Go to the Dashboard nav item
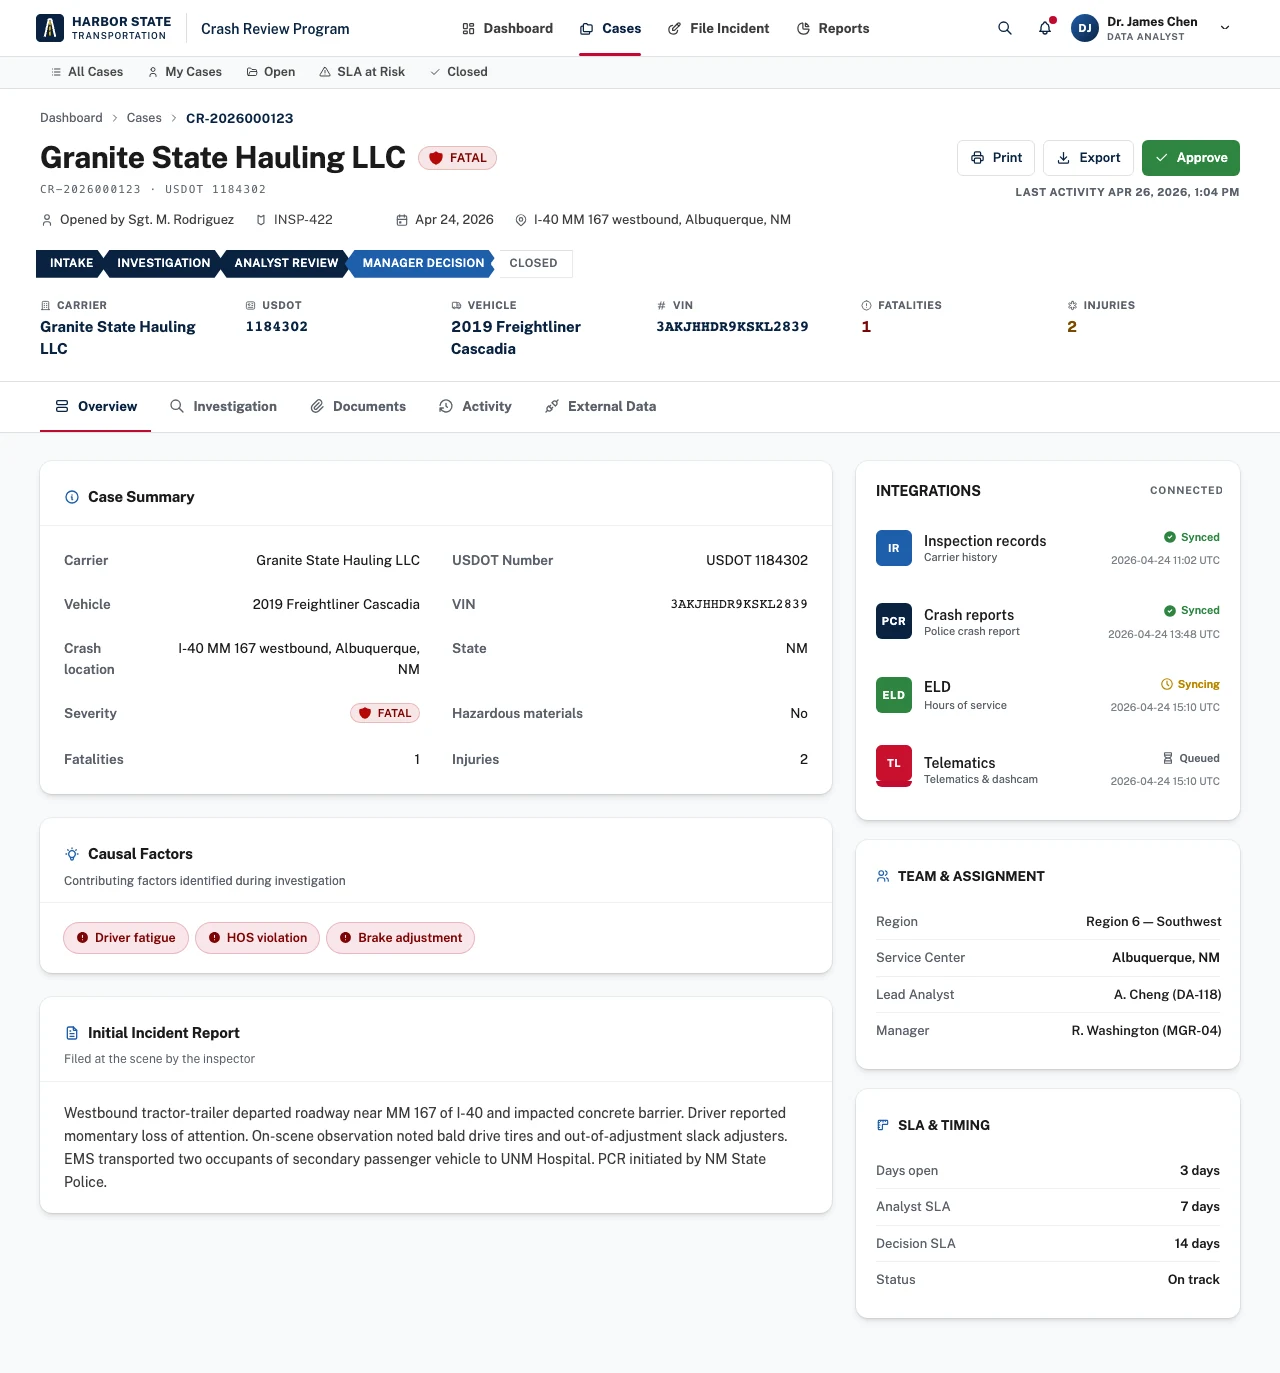The width and height of the screenshot is (1280, 1373). 507,28
